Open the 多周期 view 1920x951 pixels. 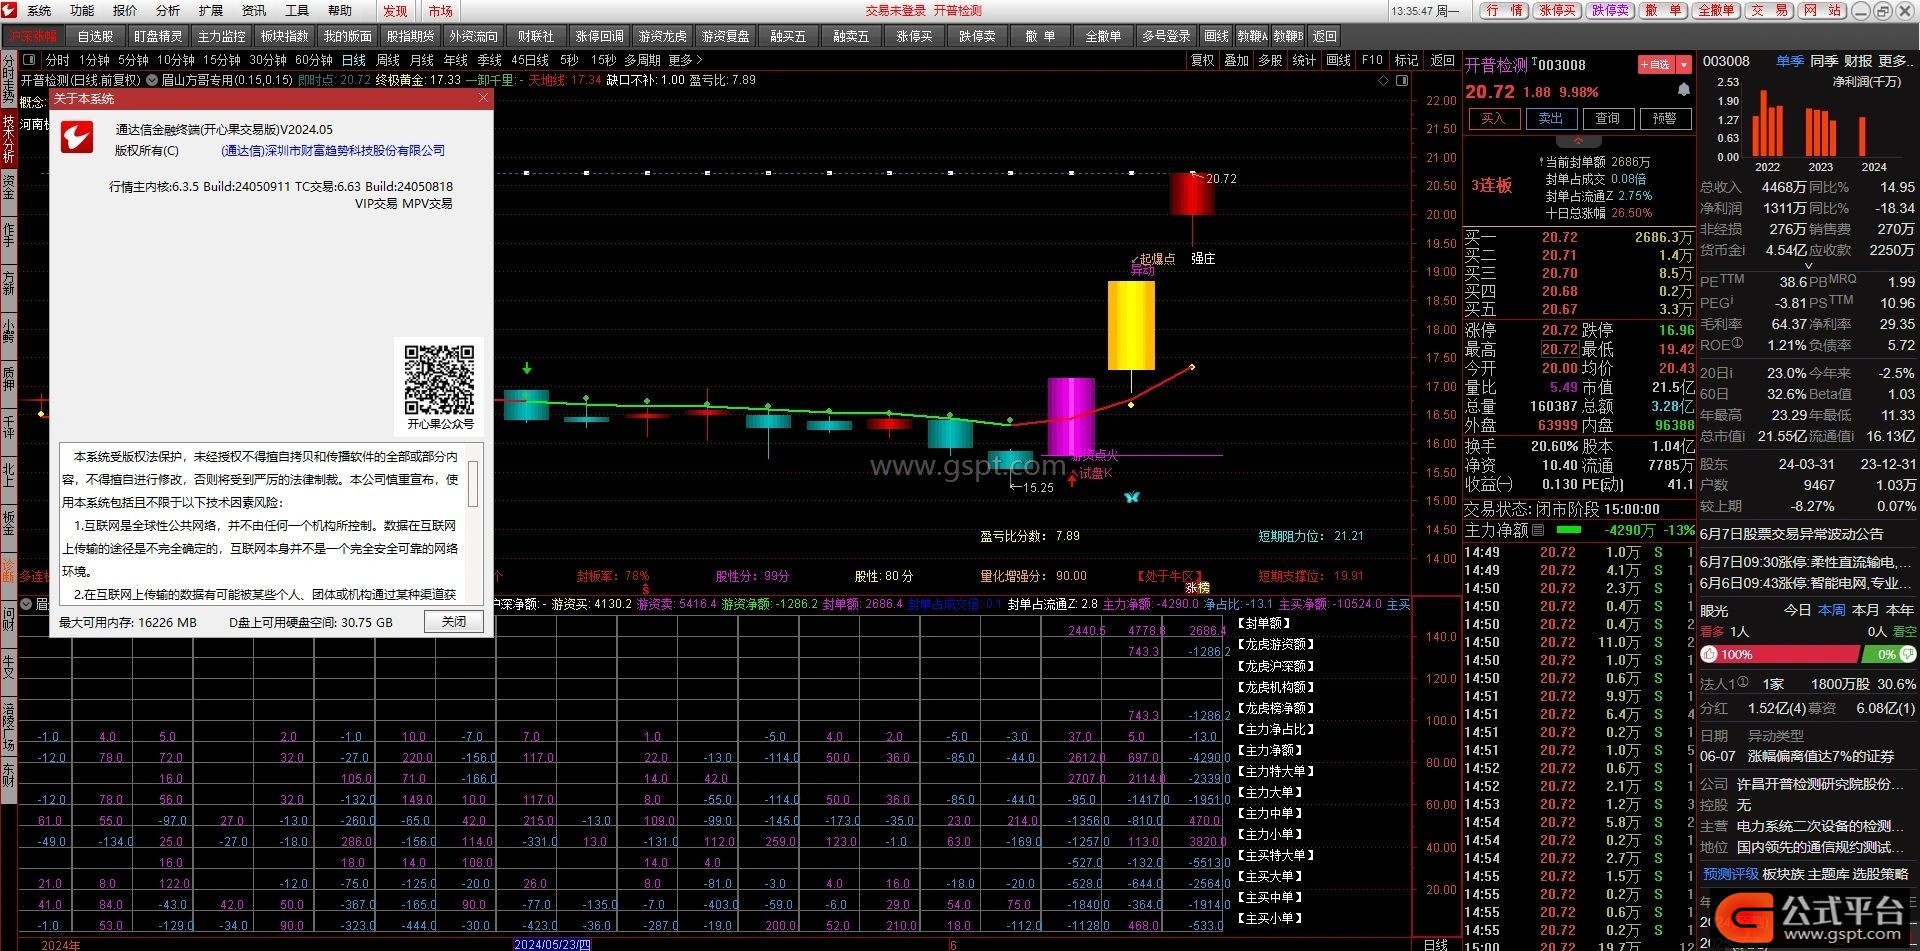click(642, 60)
